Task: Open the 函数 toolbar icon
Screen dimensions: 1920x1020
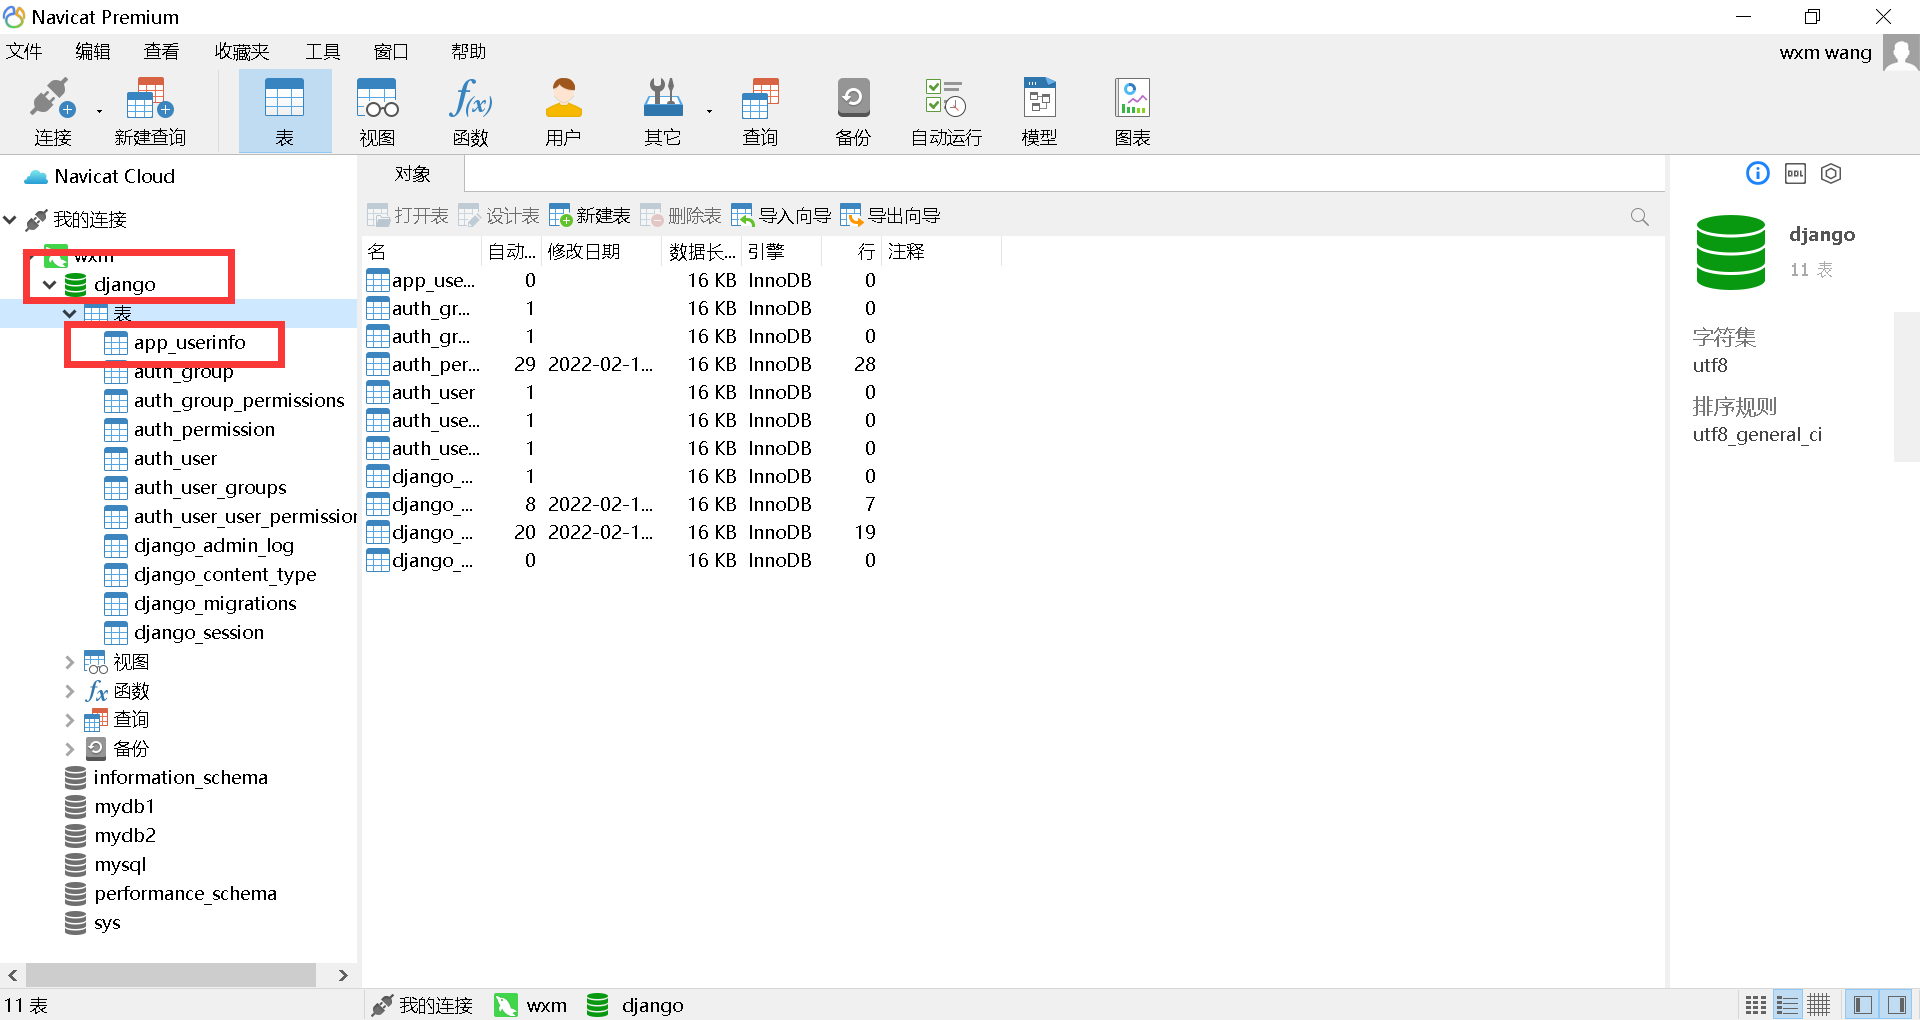Action: click(x=470, y=110)
